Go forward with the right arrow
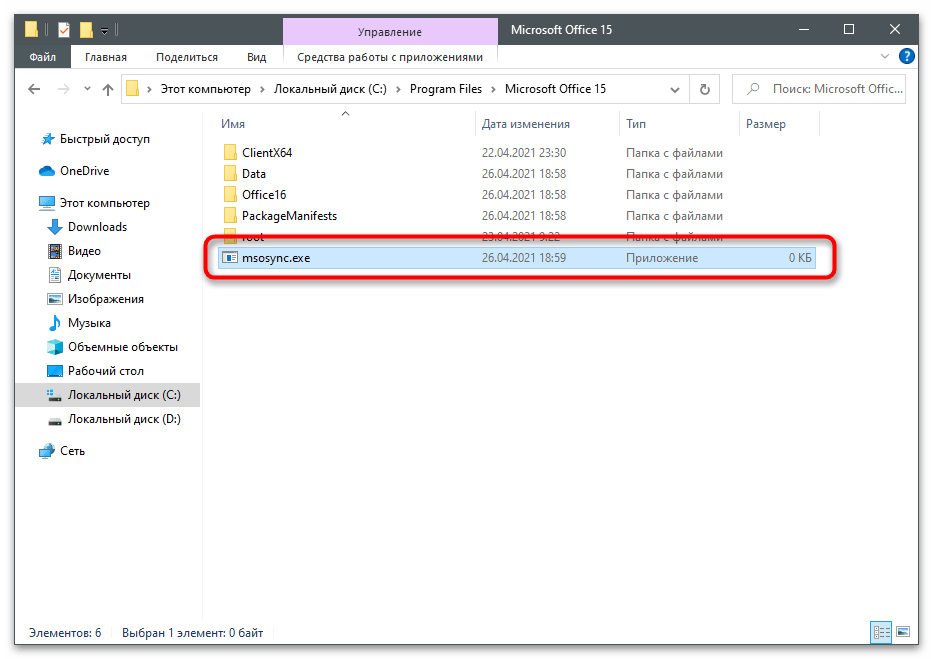Screen dimensions: 933x659 [63, 89]
